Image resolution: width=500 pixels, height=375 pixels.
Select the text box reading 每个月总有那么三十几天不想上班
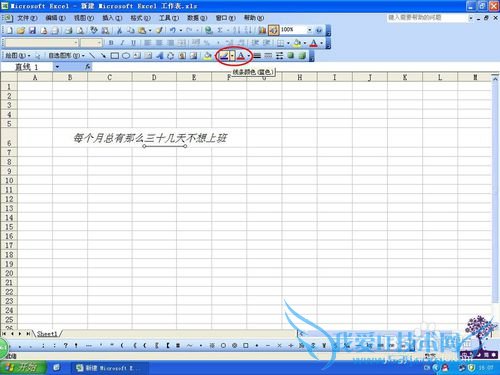point(150,138)
